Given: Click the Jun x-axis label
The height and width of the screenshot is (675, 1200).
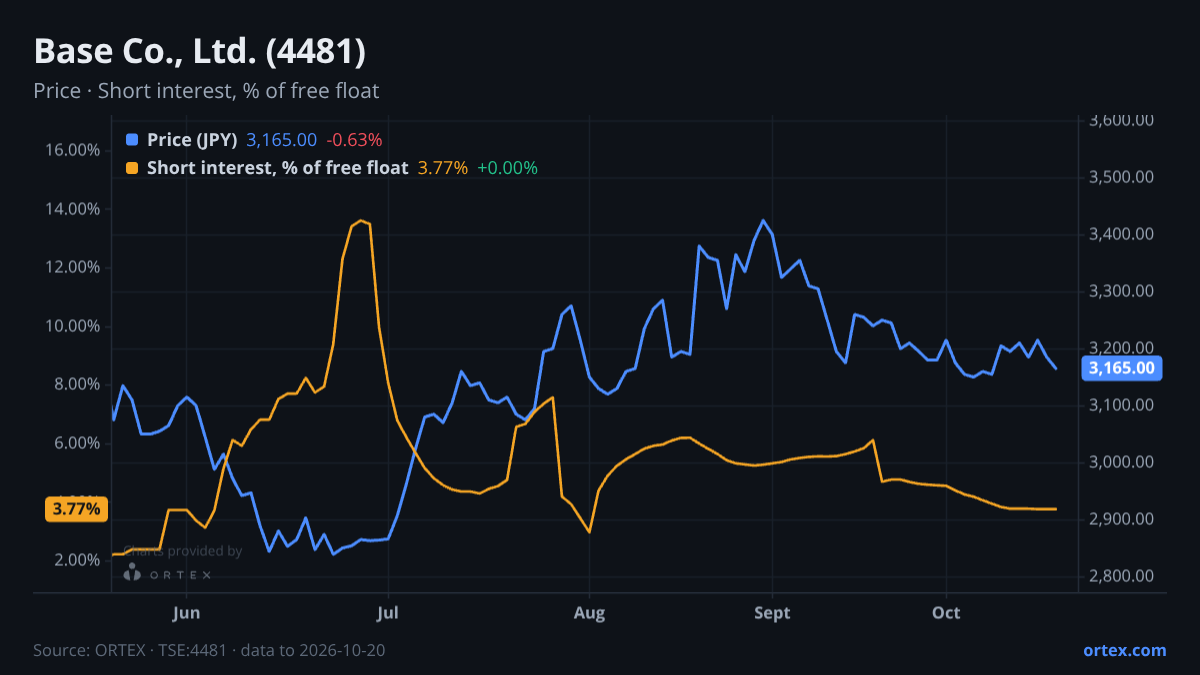Looking at the screenshot, I should coord(187,612).
